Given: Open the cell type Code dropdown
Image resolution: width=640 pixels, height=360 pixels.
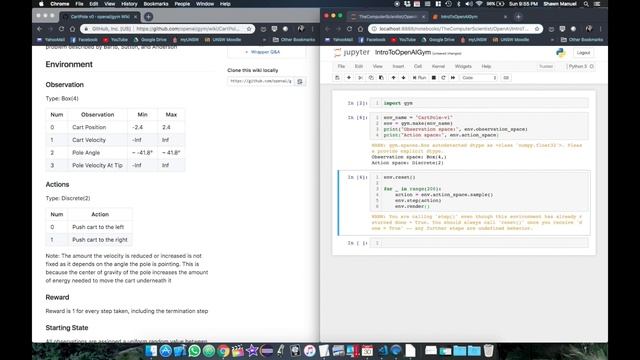Looking at the screenshot, I should point(479,78).
